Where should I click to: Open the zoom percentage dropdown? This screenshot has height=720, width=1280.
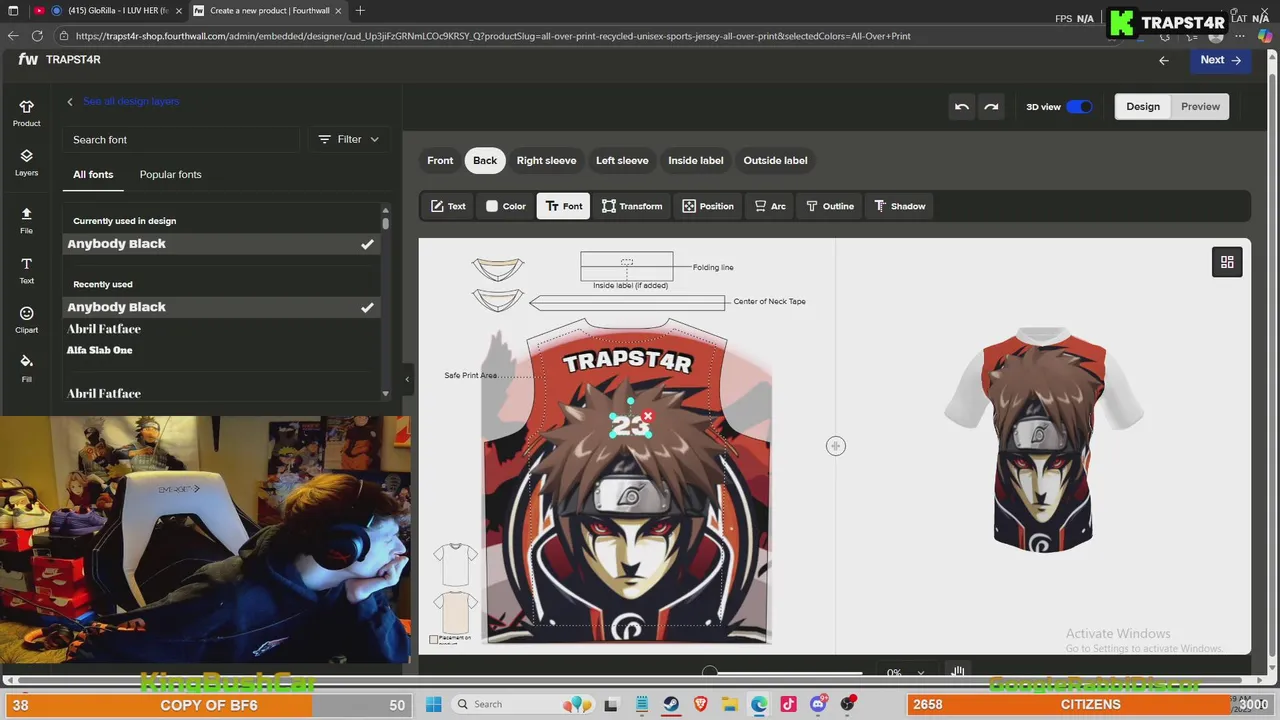[x=906, y=673]
